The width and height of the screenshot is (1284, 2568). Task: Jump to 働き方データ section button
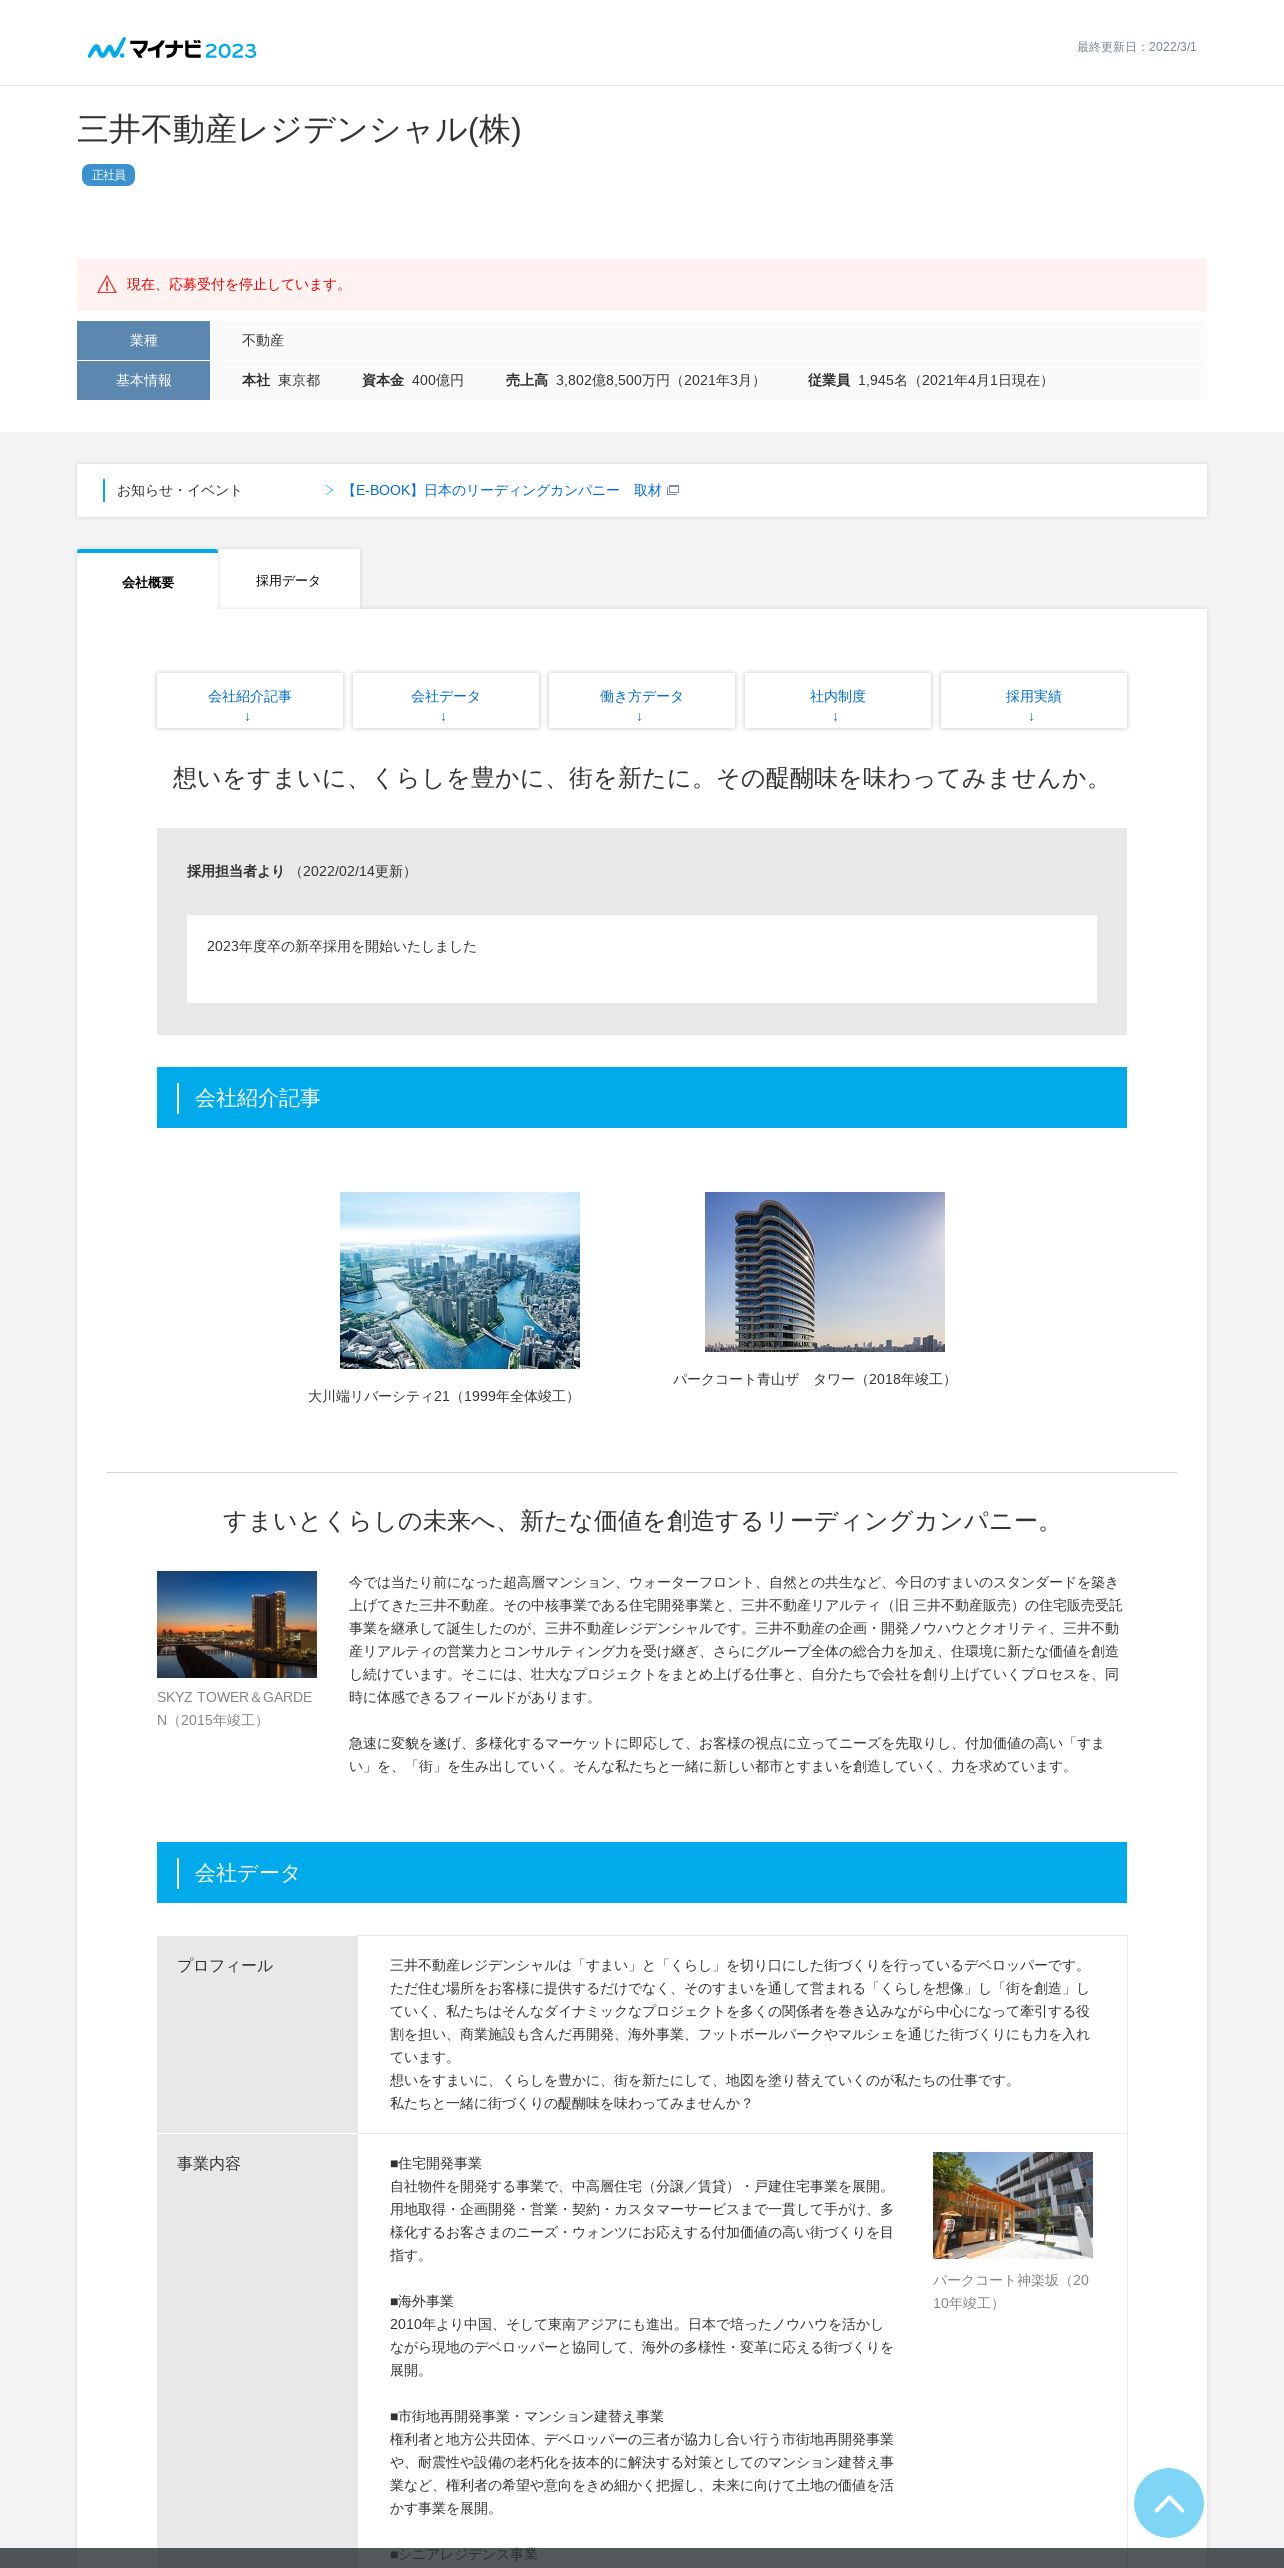tap(642, 700)
